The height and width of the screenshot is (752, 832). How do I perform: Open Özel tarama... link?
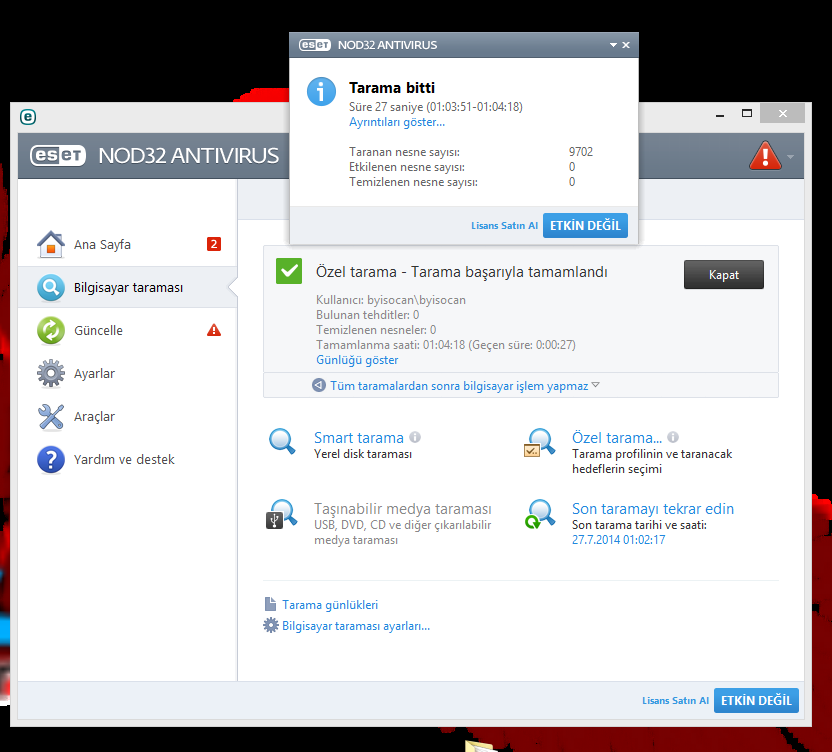pos(617,438)
